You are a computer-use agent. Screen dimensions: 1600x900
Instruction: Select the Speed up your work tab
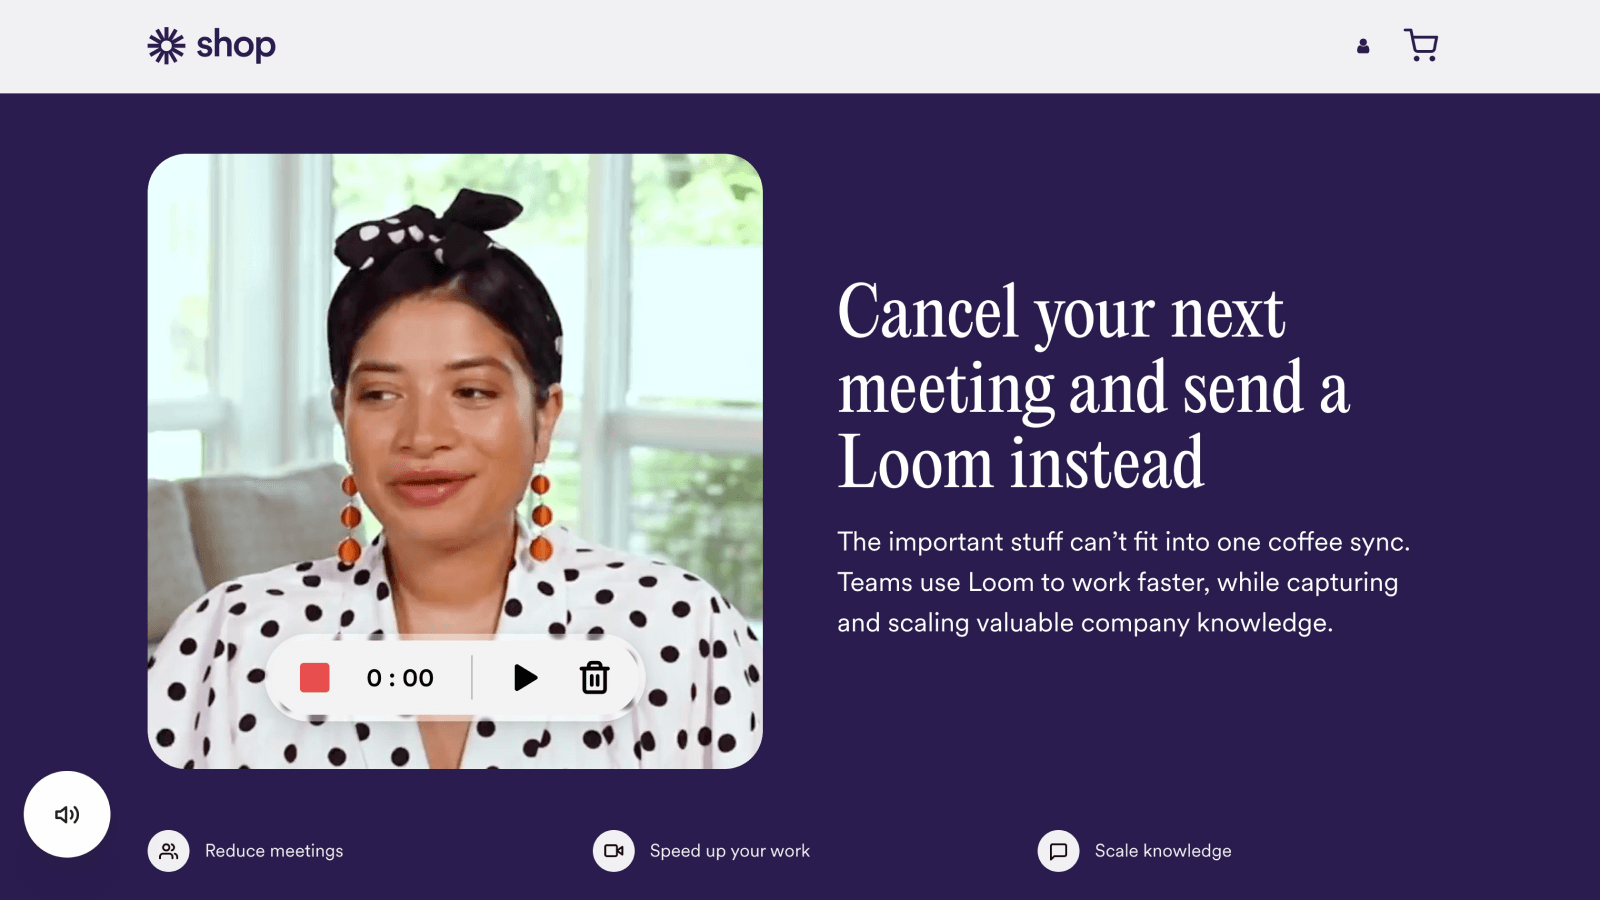coord(730,851)
